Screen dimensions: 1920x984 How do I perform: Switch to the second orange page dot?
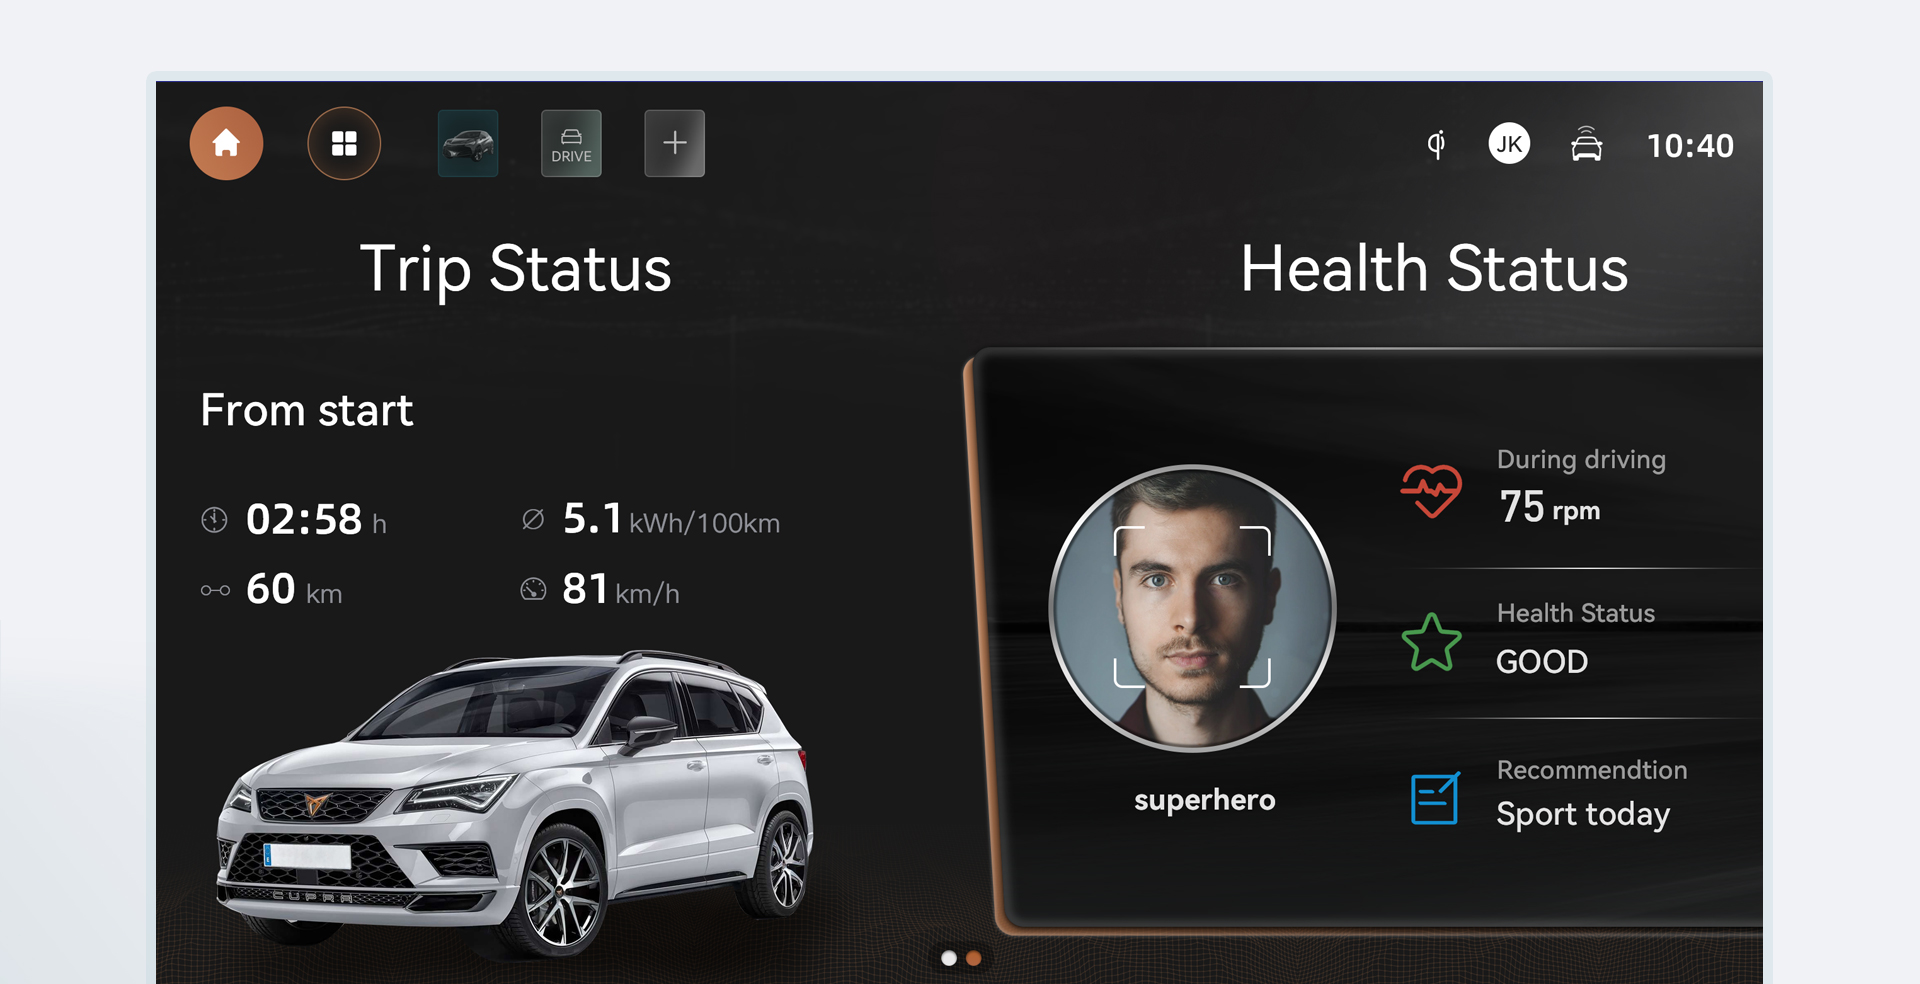(973, 958)
